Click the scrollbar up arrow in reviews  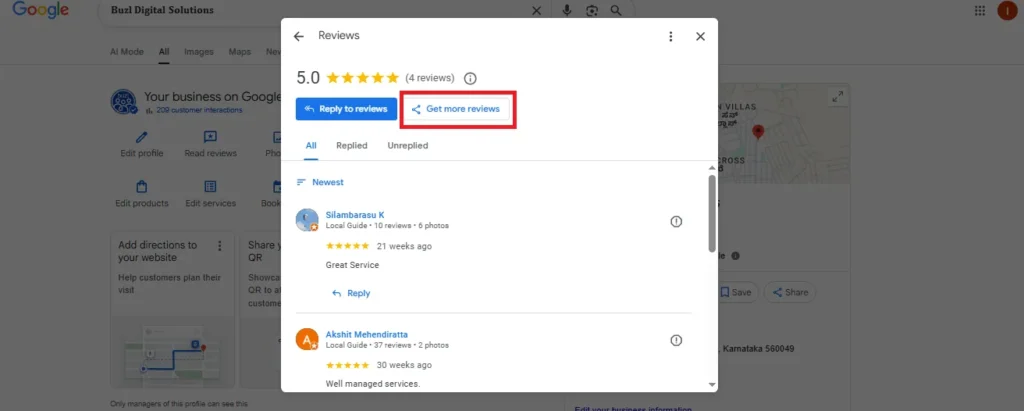[712, 168]
